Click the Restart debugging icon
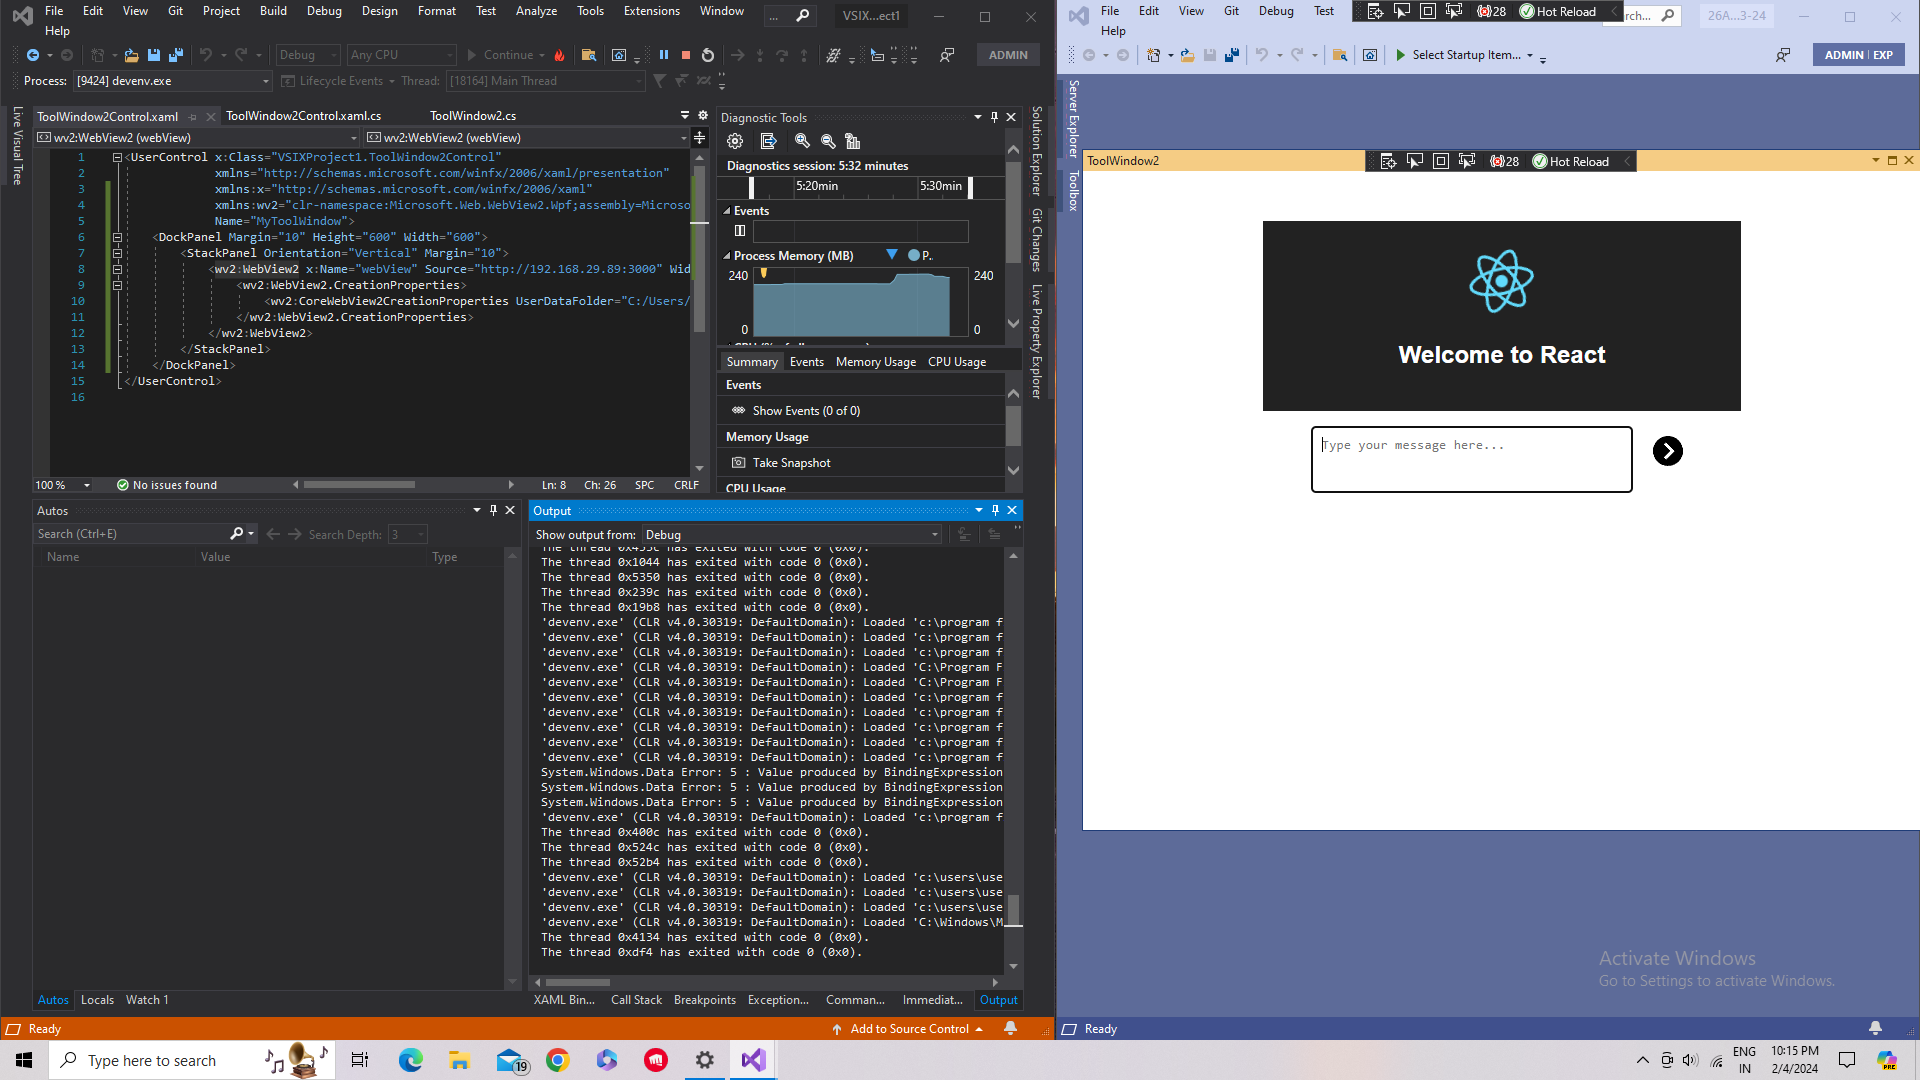The width and height of the screenshot is (1920, 1080). tap(708, 55)
